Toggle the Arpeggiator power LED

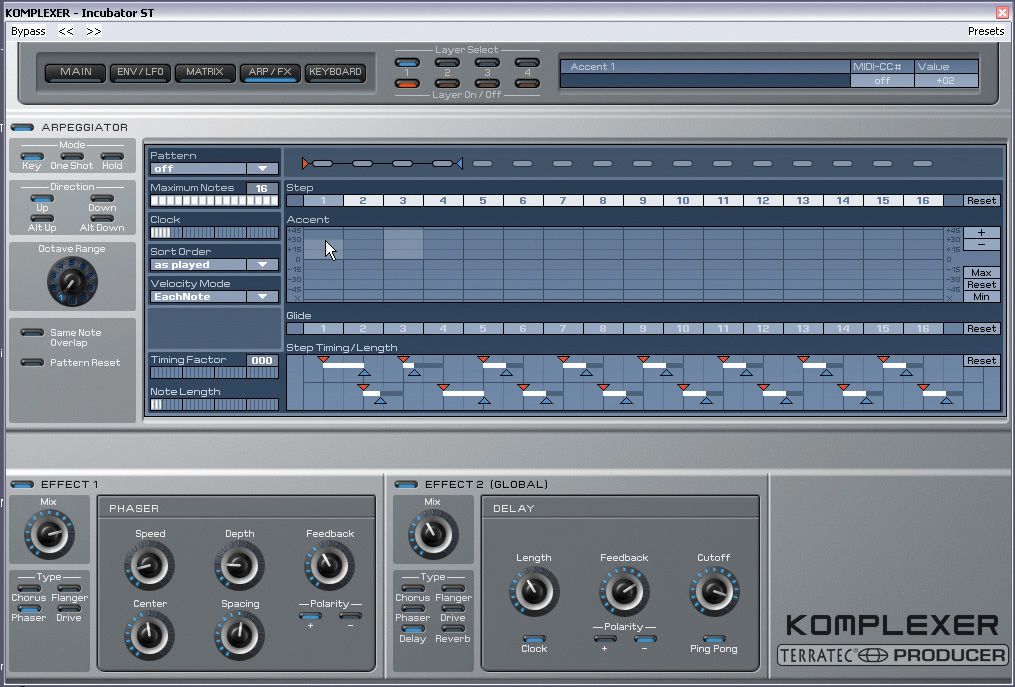(x=22, y=128)
